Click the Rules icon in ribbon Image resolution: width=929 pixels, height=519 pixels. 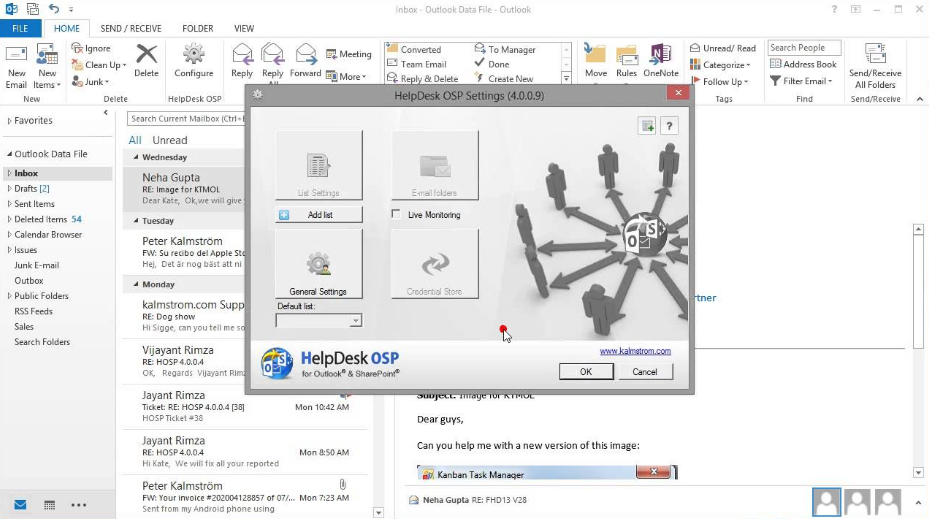(626, 55)
